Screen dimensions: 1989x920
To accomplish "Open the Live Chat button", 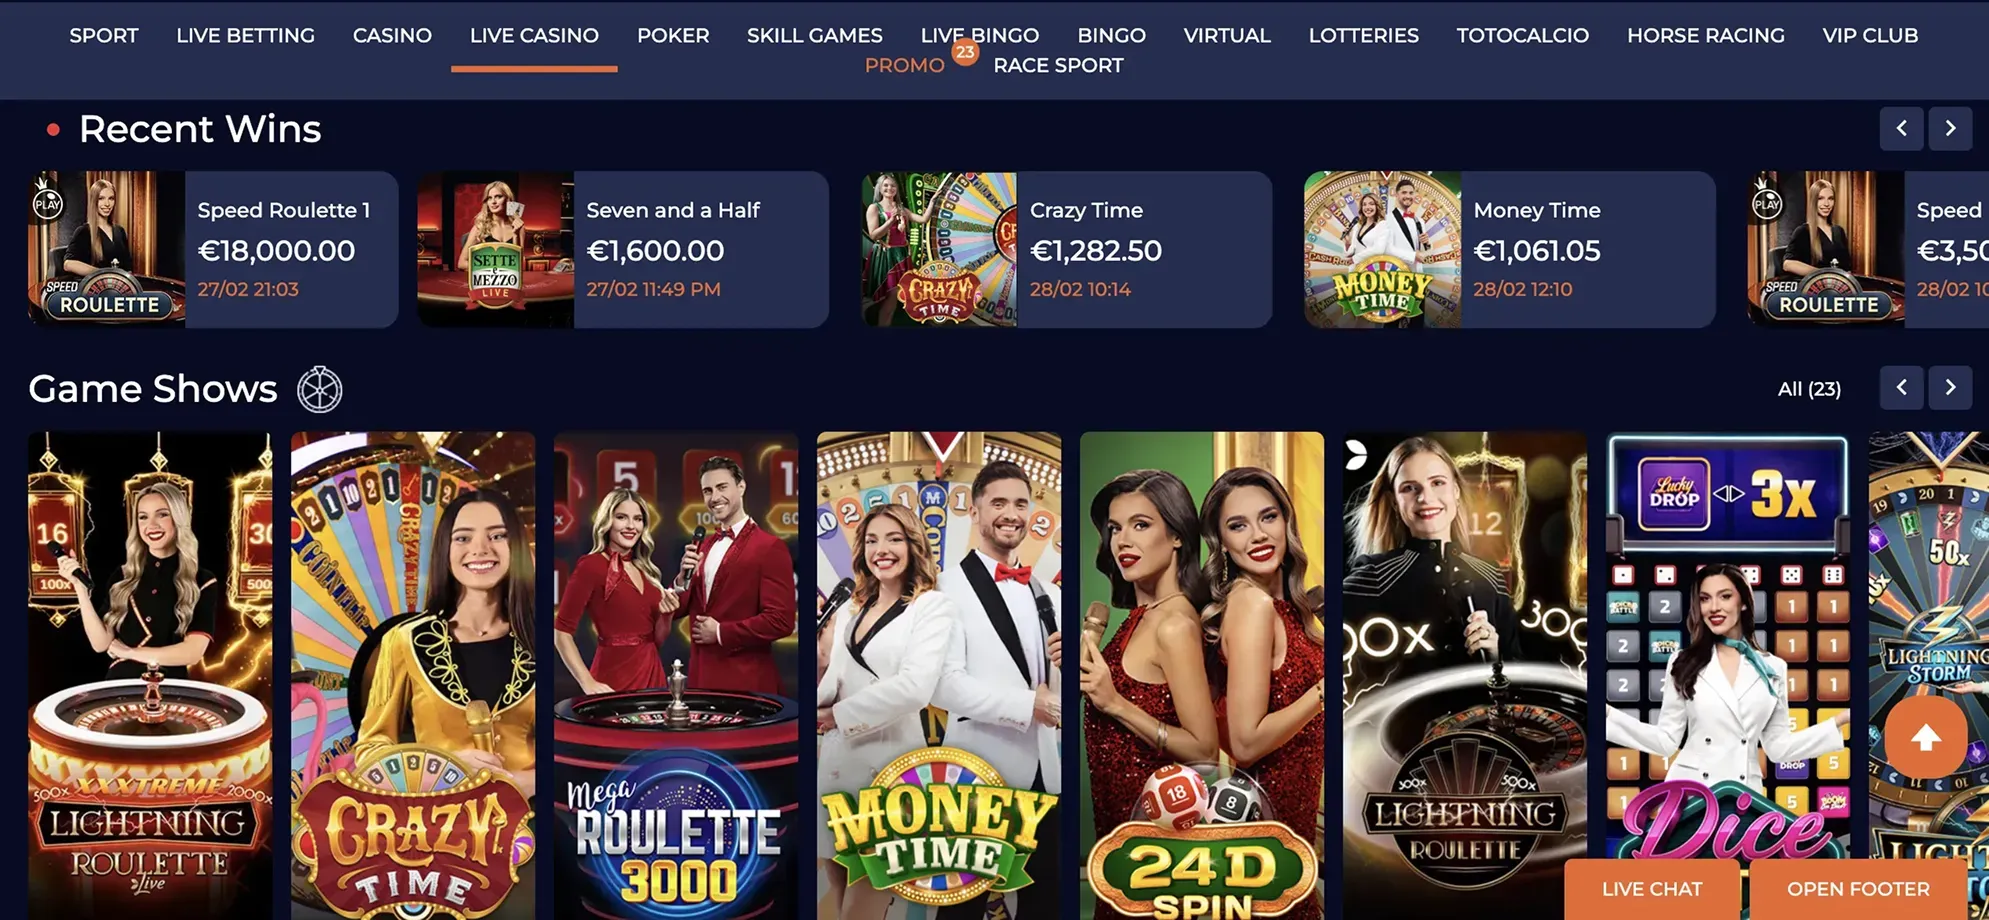I will (x=1652, y=889).
